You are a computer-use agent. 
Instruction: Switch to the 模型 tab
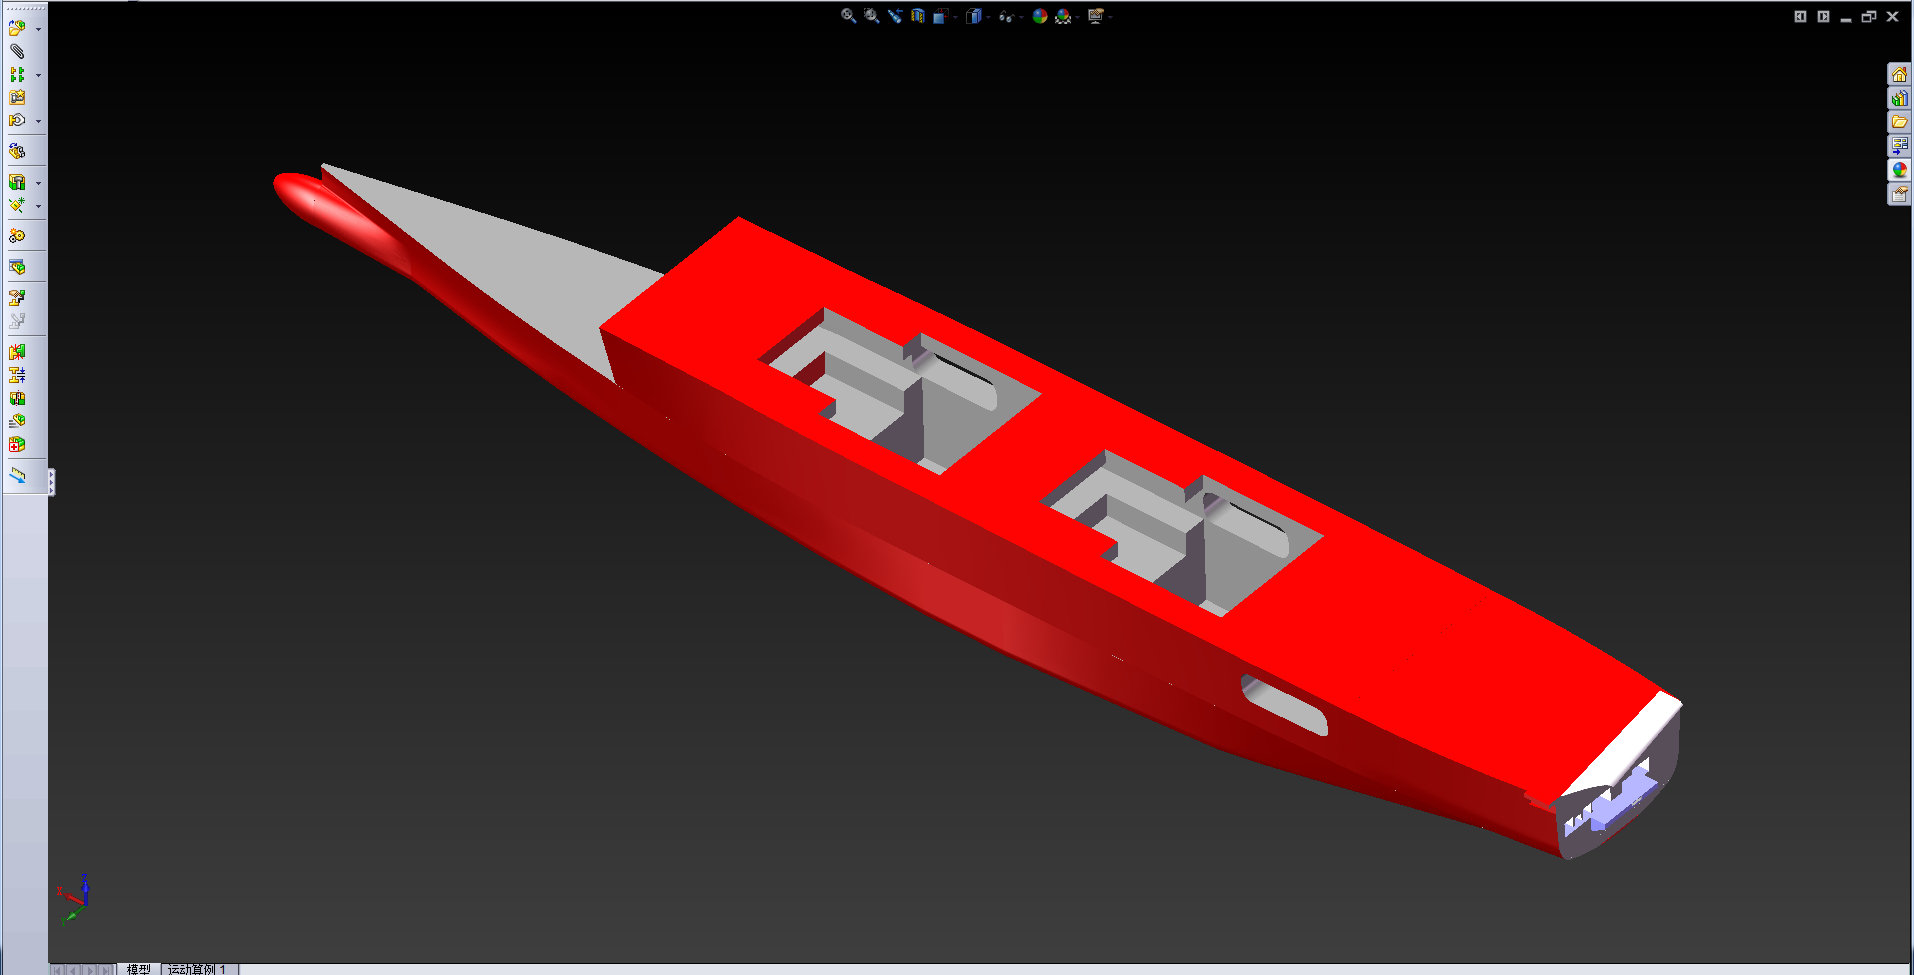click(x=138, y=969)
